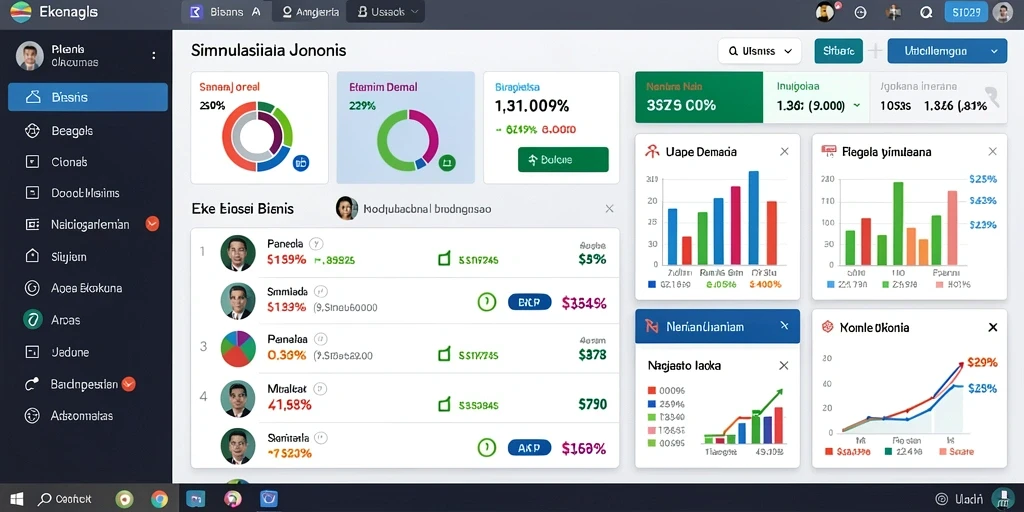
Task: Click the Aoea Ekokuna sidebar icon
Action: pos(32,288)
